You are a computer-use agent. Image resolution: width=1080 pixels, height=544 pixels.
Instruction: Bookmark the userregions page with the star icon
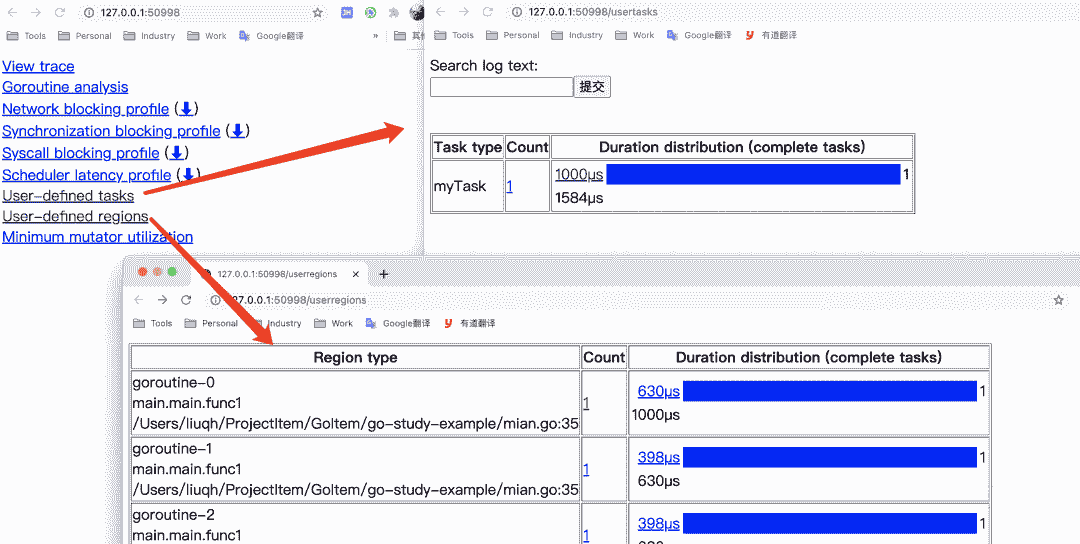1058,300
